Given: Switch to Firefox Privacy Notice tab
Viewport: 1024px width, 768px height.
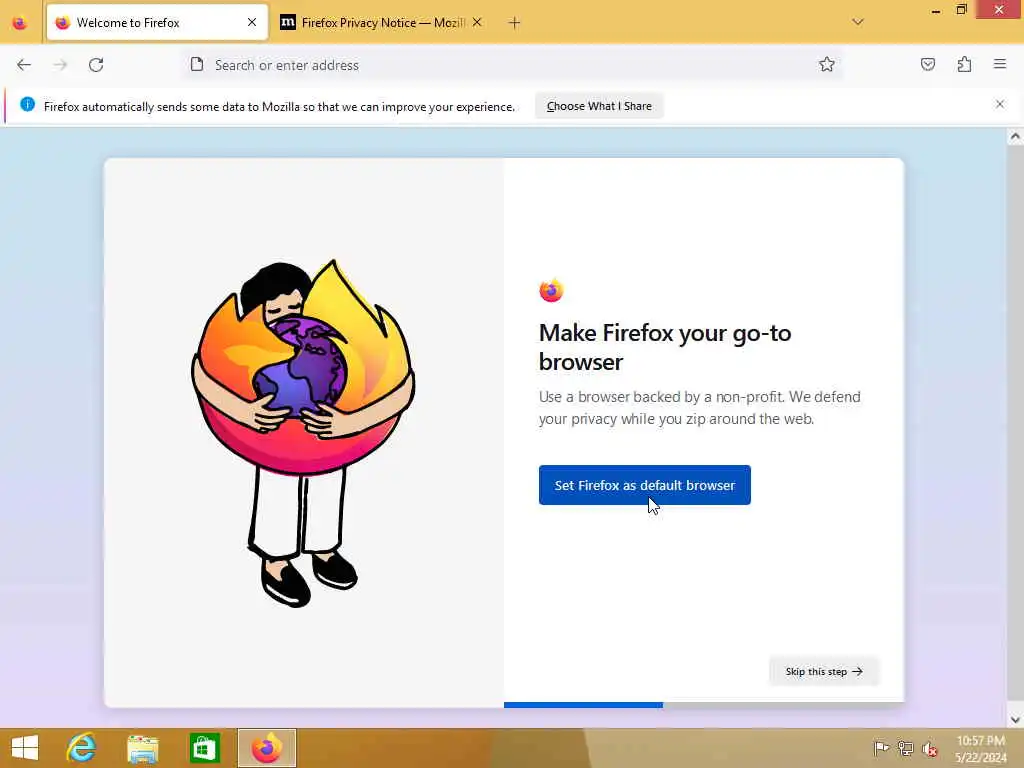Looking at the screenshot, I should point(382,23).
